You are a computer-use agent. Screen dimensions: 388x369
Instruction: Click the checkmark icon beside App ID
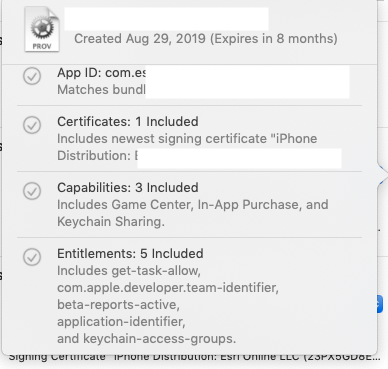point(32,76)
